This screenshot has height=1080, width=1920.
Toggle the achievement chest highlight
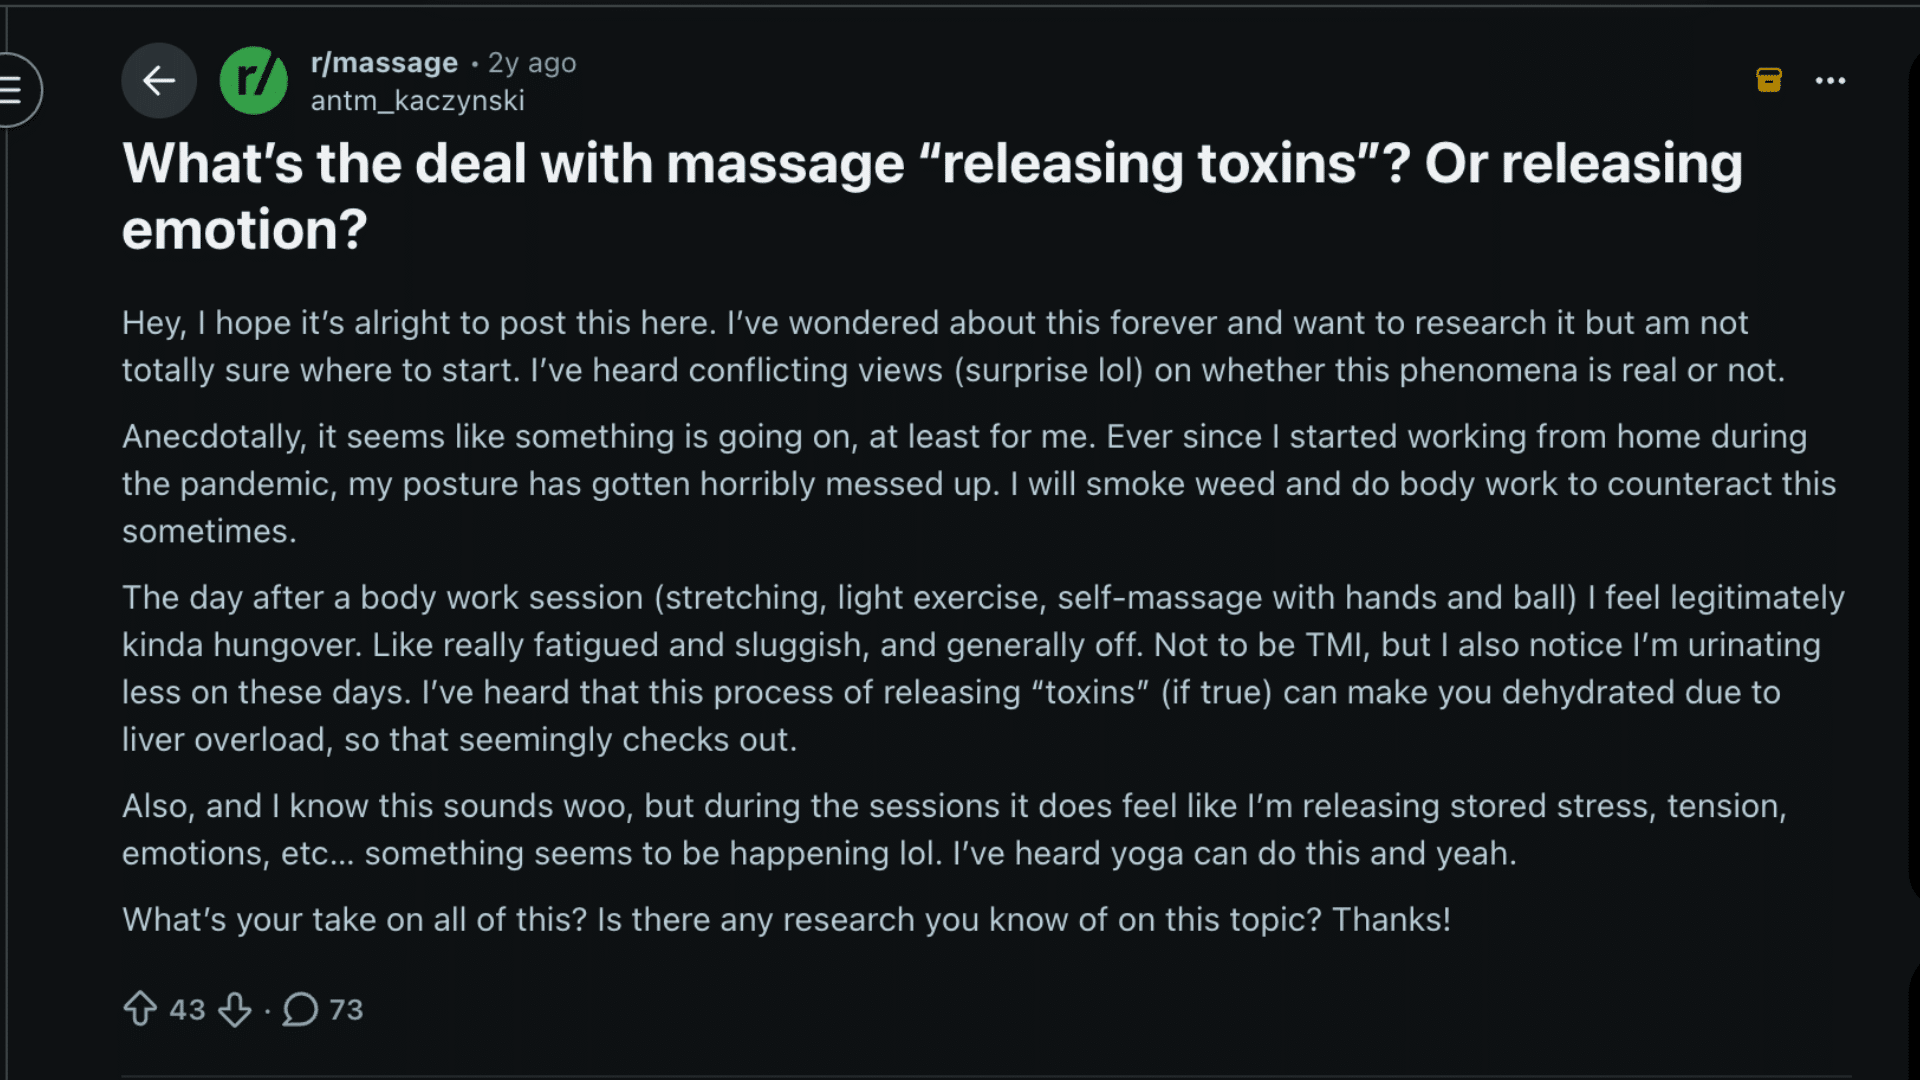pos(1769,80)
